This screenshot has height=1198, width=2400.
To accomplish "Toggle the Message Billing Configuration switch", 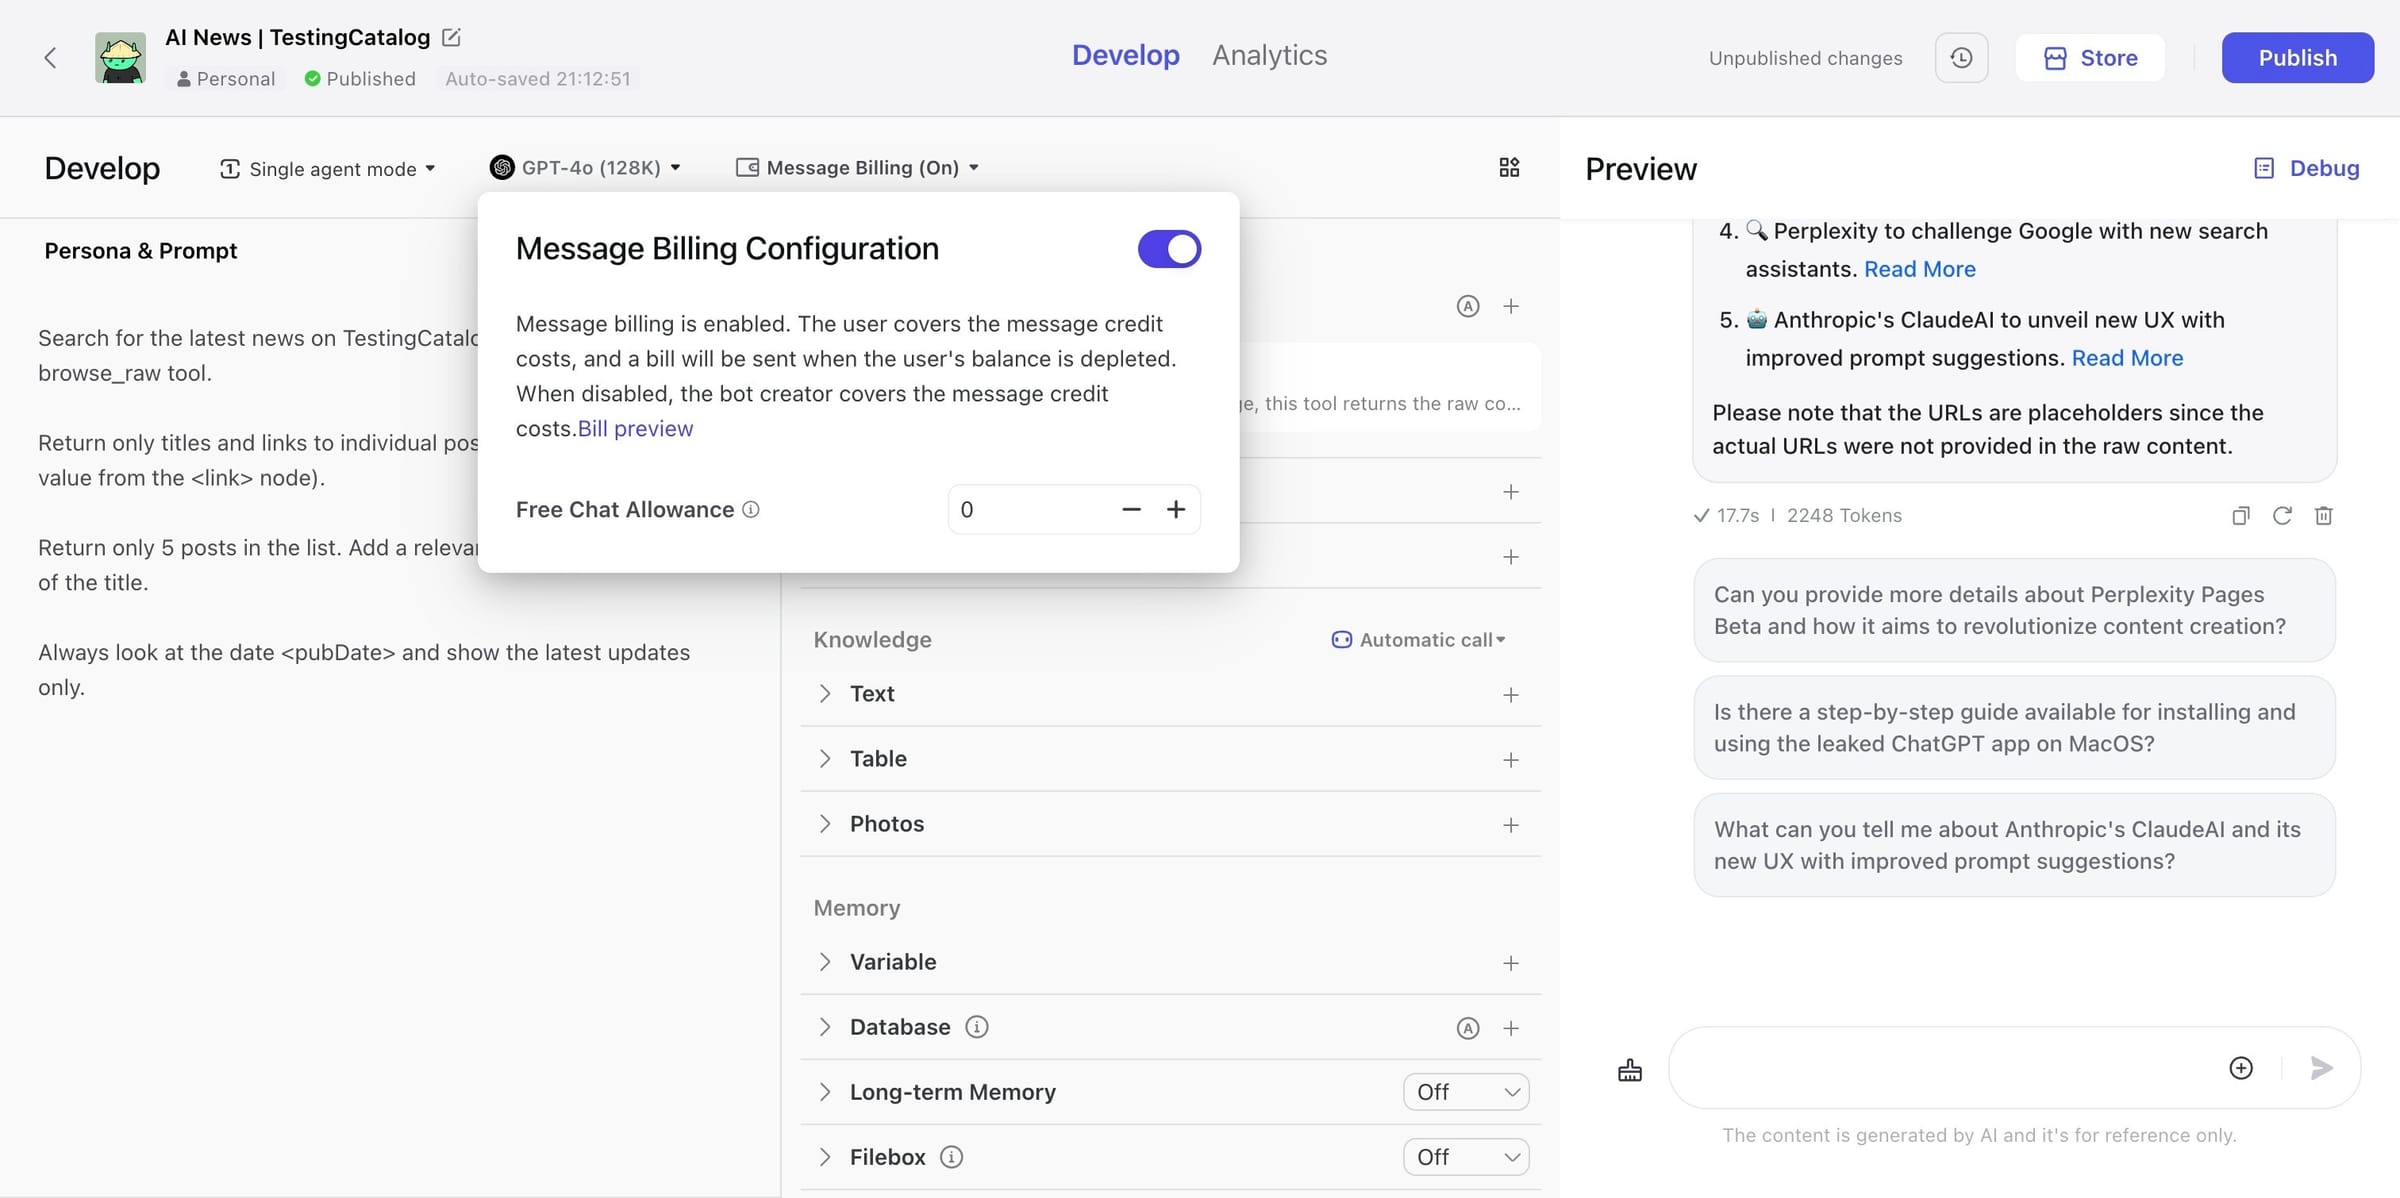I will click(x=1168, y=249).
